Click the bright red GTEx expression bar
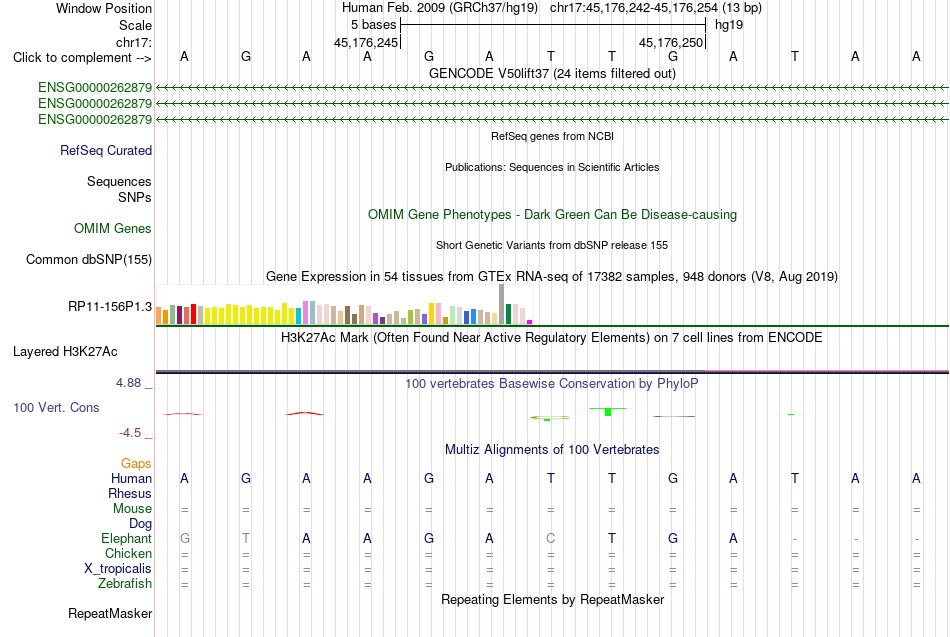 193,314
